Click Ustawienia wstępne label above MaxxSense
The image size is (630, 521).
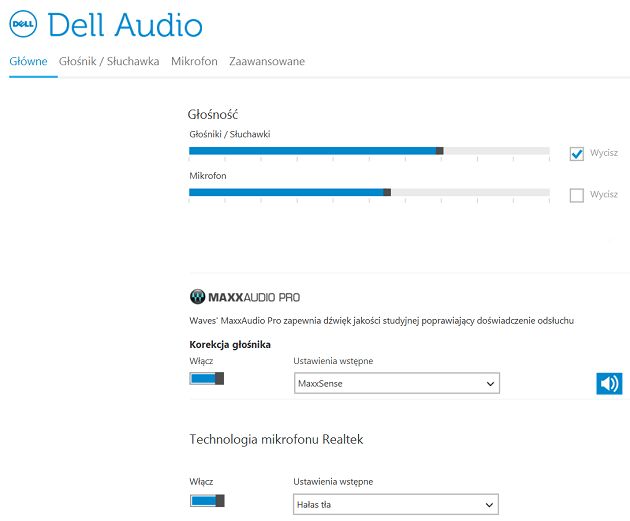pyautogui.click(x=333, y=361)
